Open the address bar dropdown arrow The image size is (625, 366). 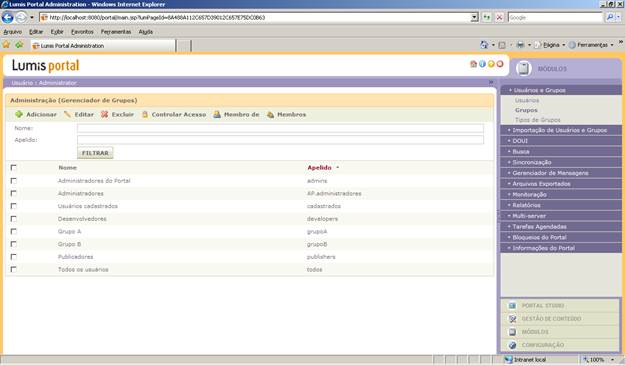474,18
